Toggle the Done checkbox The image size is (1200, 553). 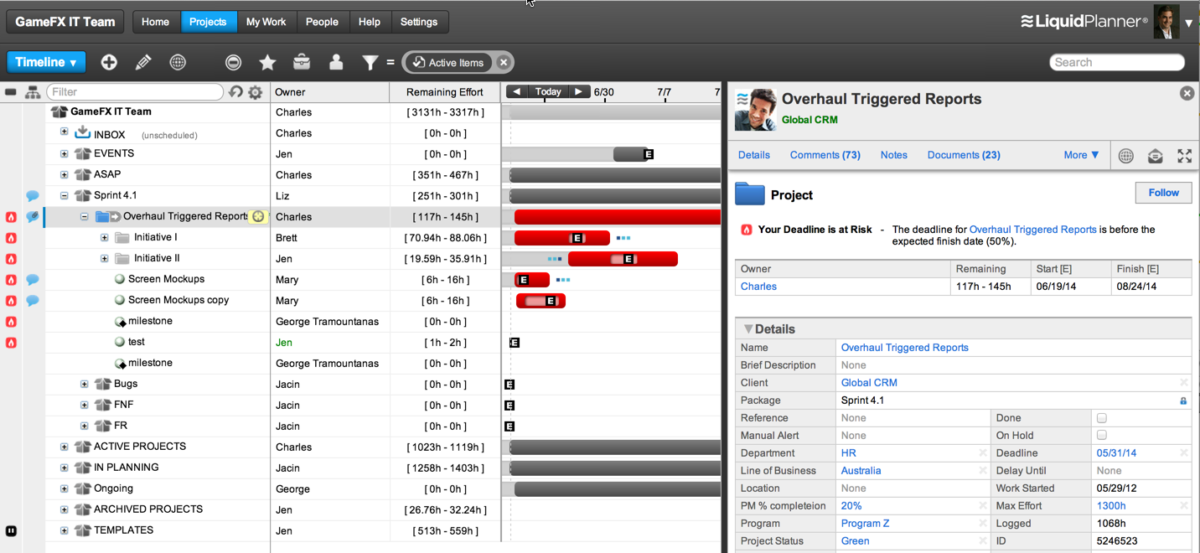[x=1102, y=418]
